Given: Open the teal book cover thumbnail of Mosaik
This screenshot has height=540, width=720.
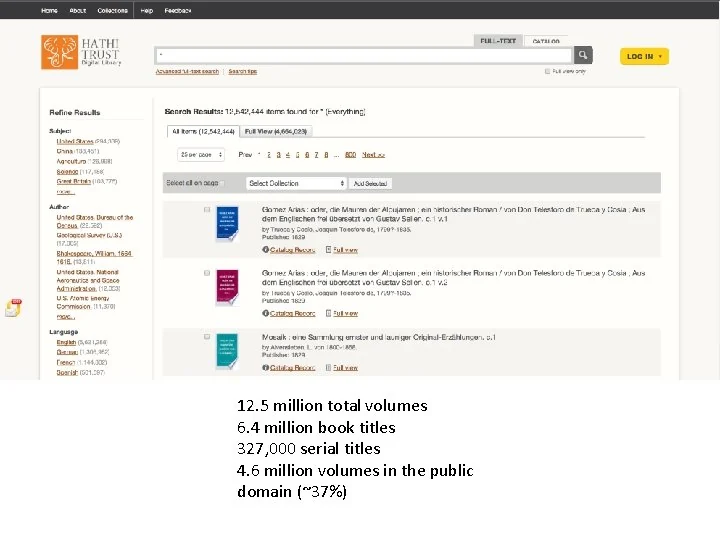Looking at the screenshot, I should click(x=227, y=351).
